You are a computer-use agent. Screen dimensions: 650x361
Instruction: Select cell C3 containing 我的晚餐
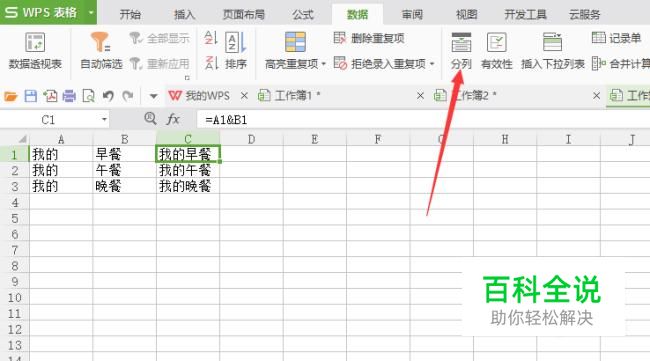click(x=188, y=186)
